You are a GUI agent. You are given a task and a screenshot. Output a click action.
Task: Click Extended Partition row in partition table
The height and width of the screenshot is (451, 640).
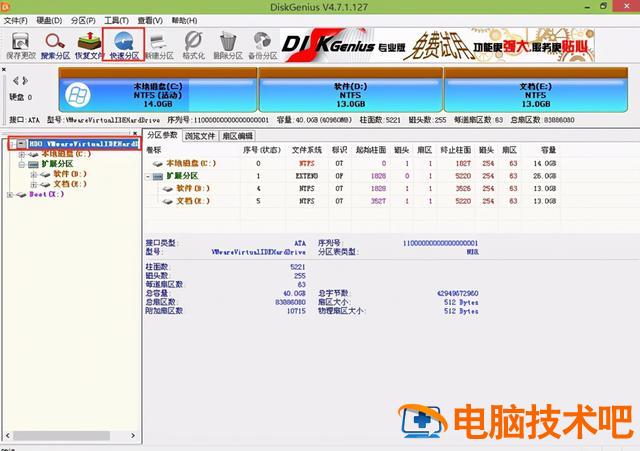(353, 176)
